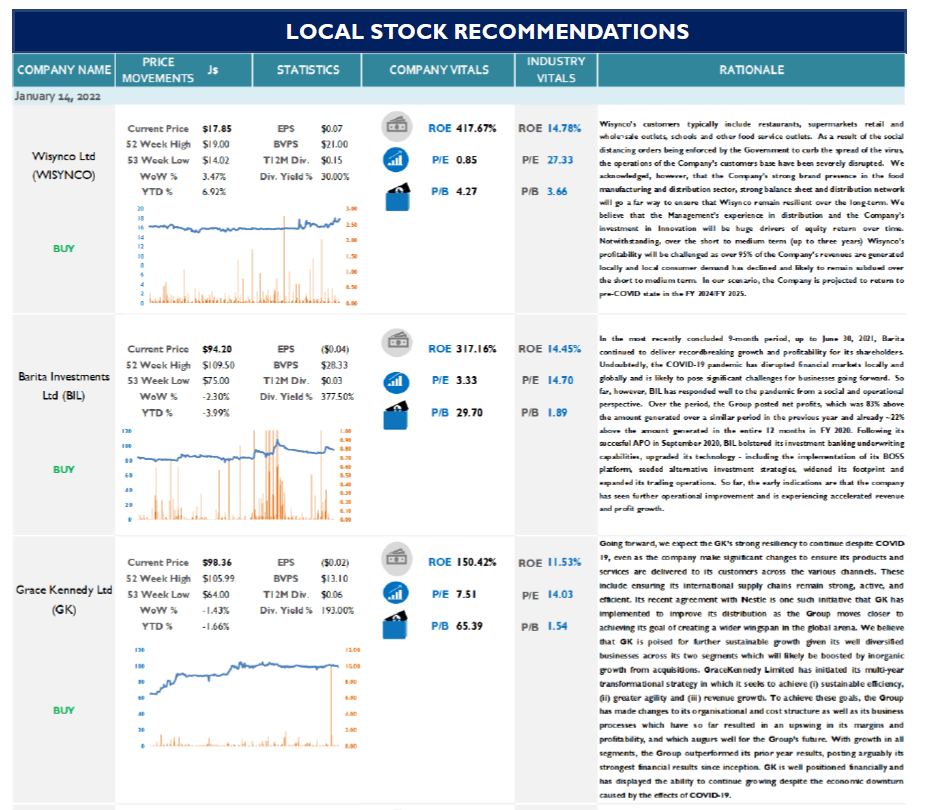Click Barita industry P/E 14.70
This screenshot has height=810, width=933.
560,380
